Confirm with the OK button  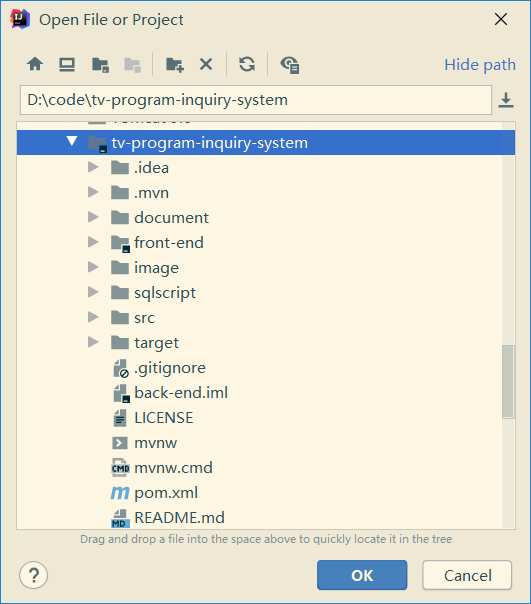tap(362, 575)
